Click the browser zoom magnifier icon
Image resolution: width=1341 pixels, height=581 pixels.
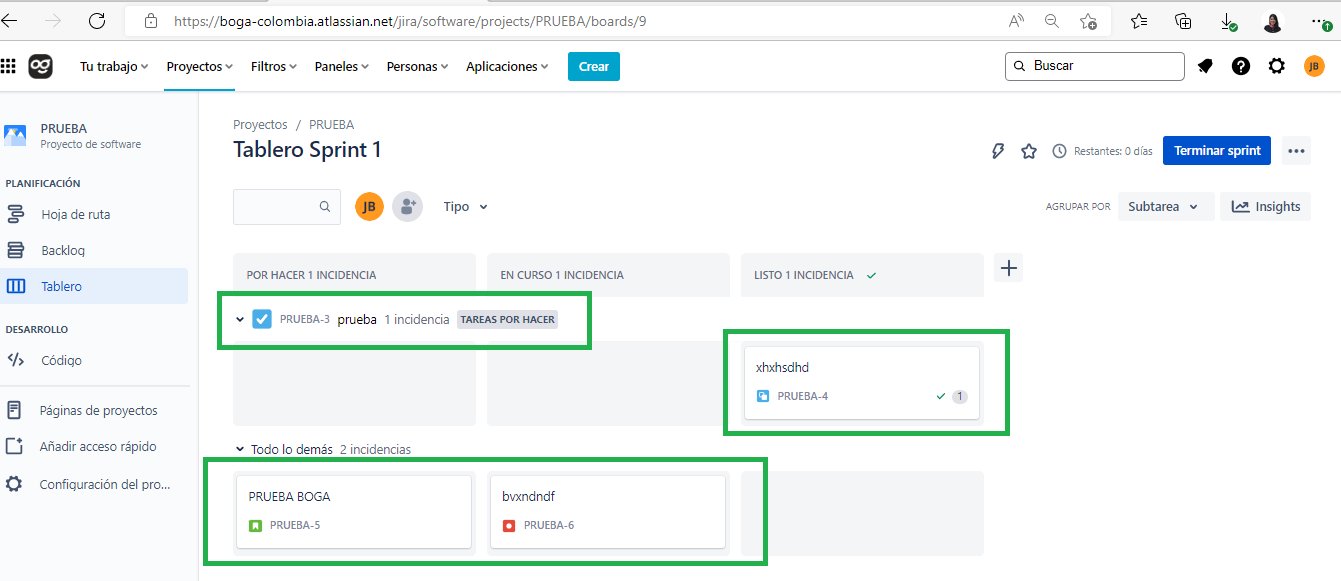[1052, 20]
